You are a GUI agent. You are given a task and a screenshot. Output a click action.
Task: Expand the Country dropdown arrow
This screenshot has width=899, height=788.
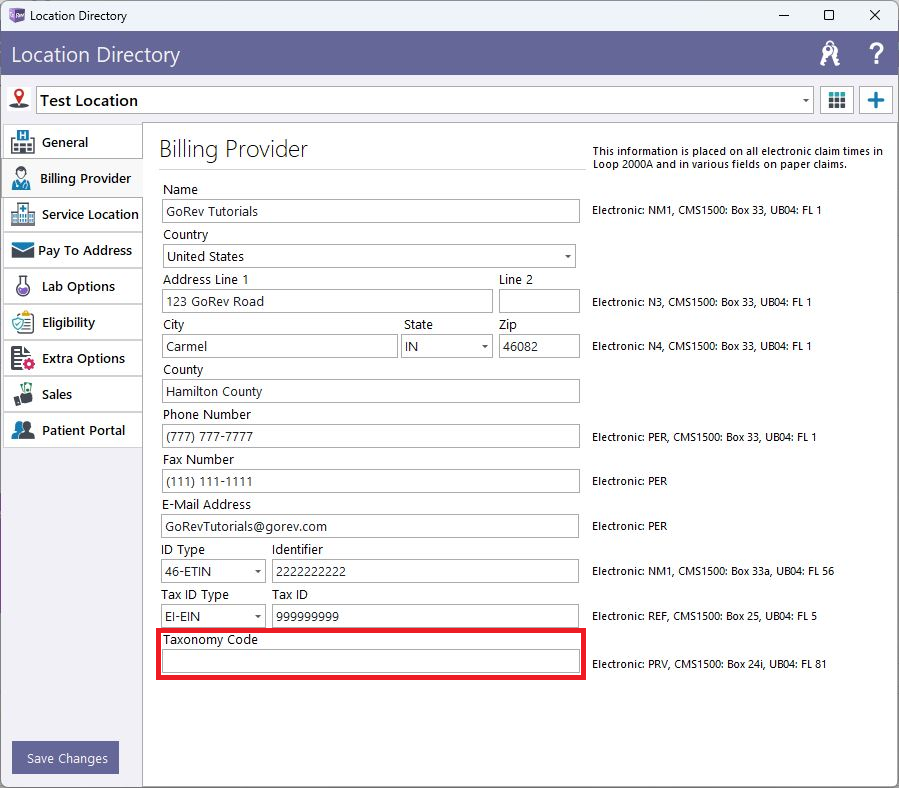tap(568, 256)
